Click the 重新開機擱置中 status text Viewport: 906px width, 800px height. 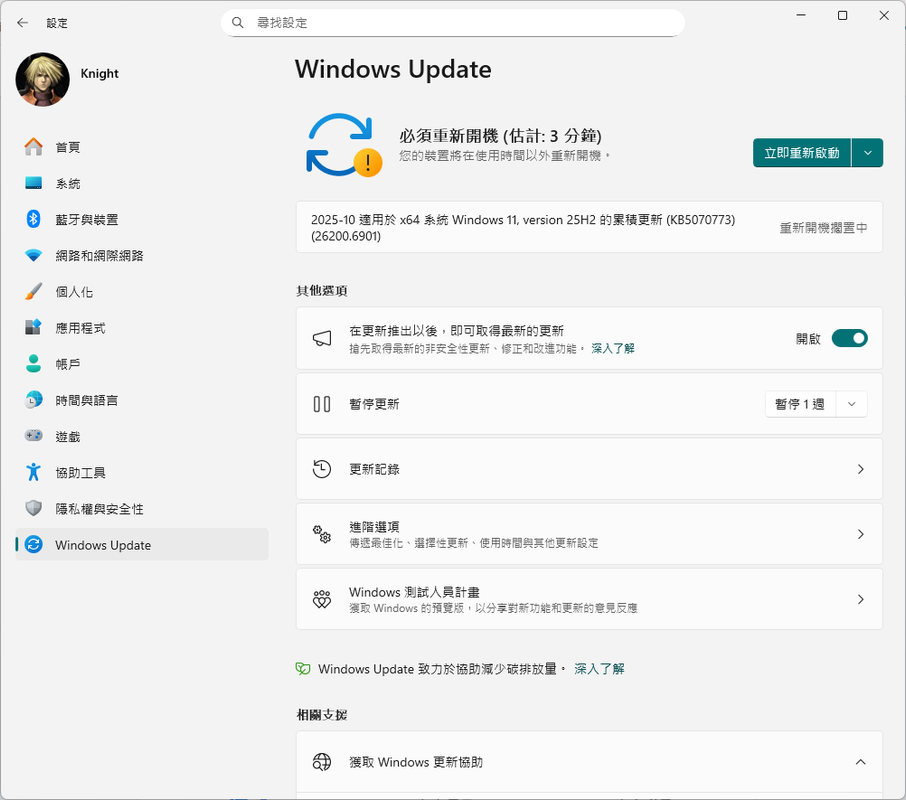point(823,228)
